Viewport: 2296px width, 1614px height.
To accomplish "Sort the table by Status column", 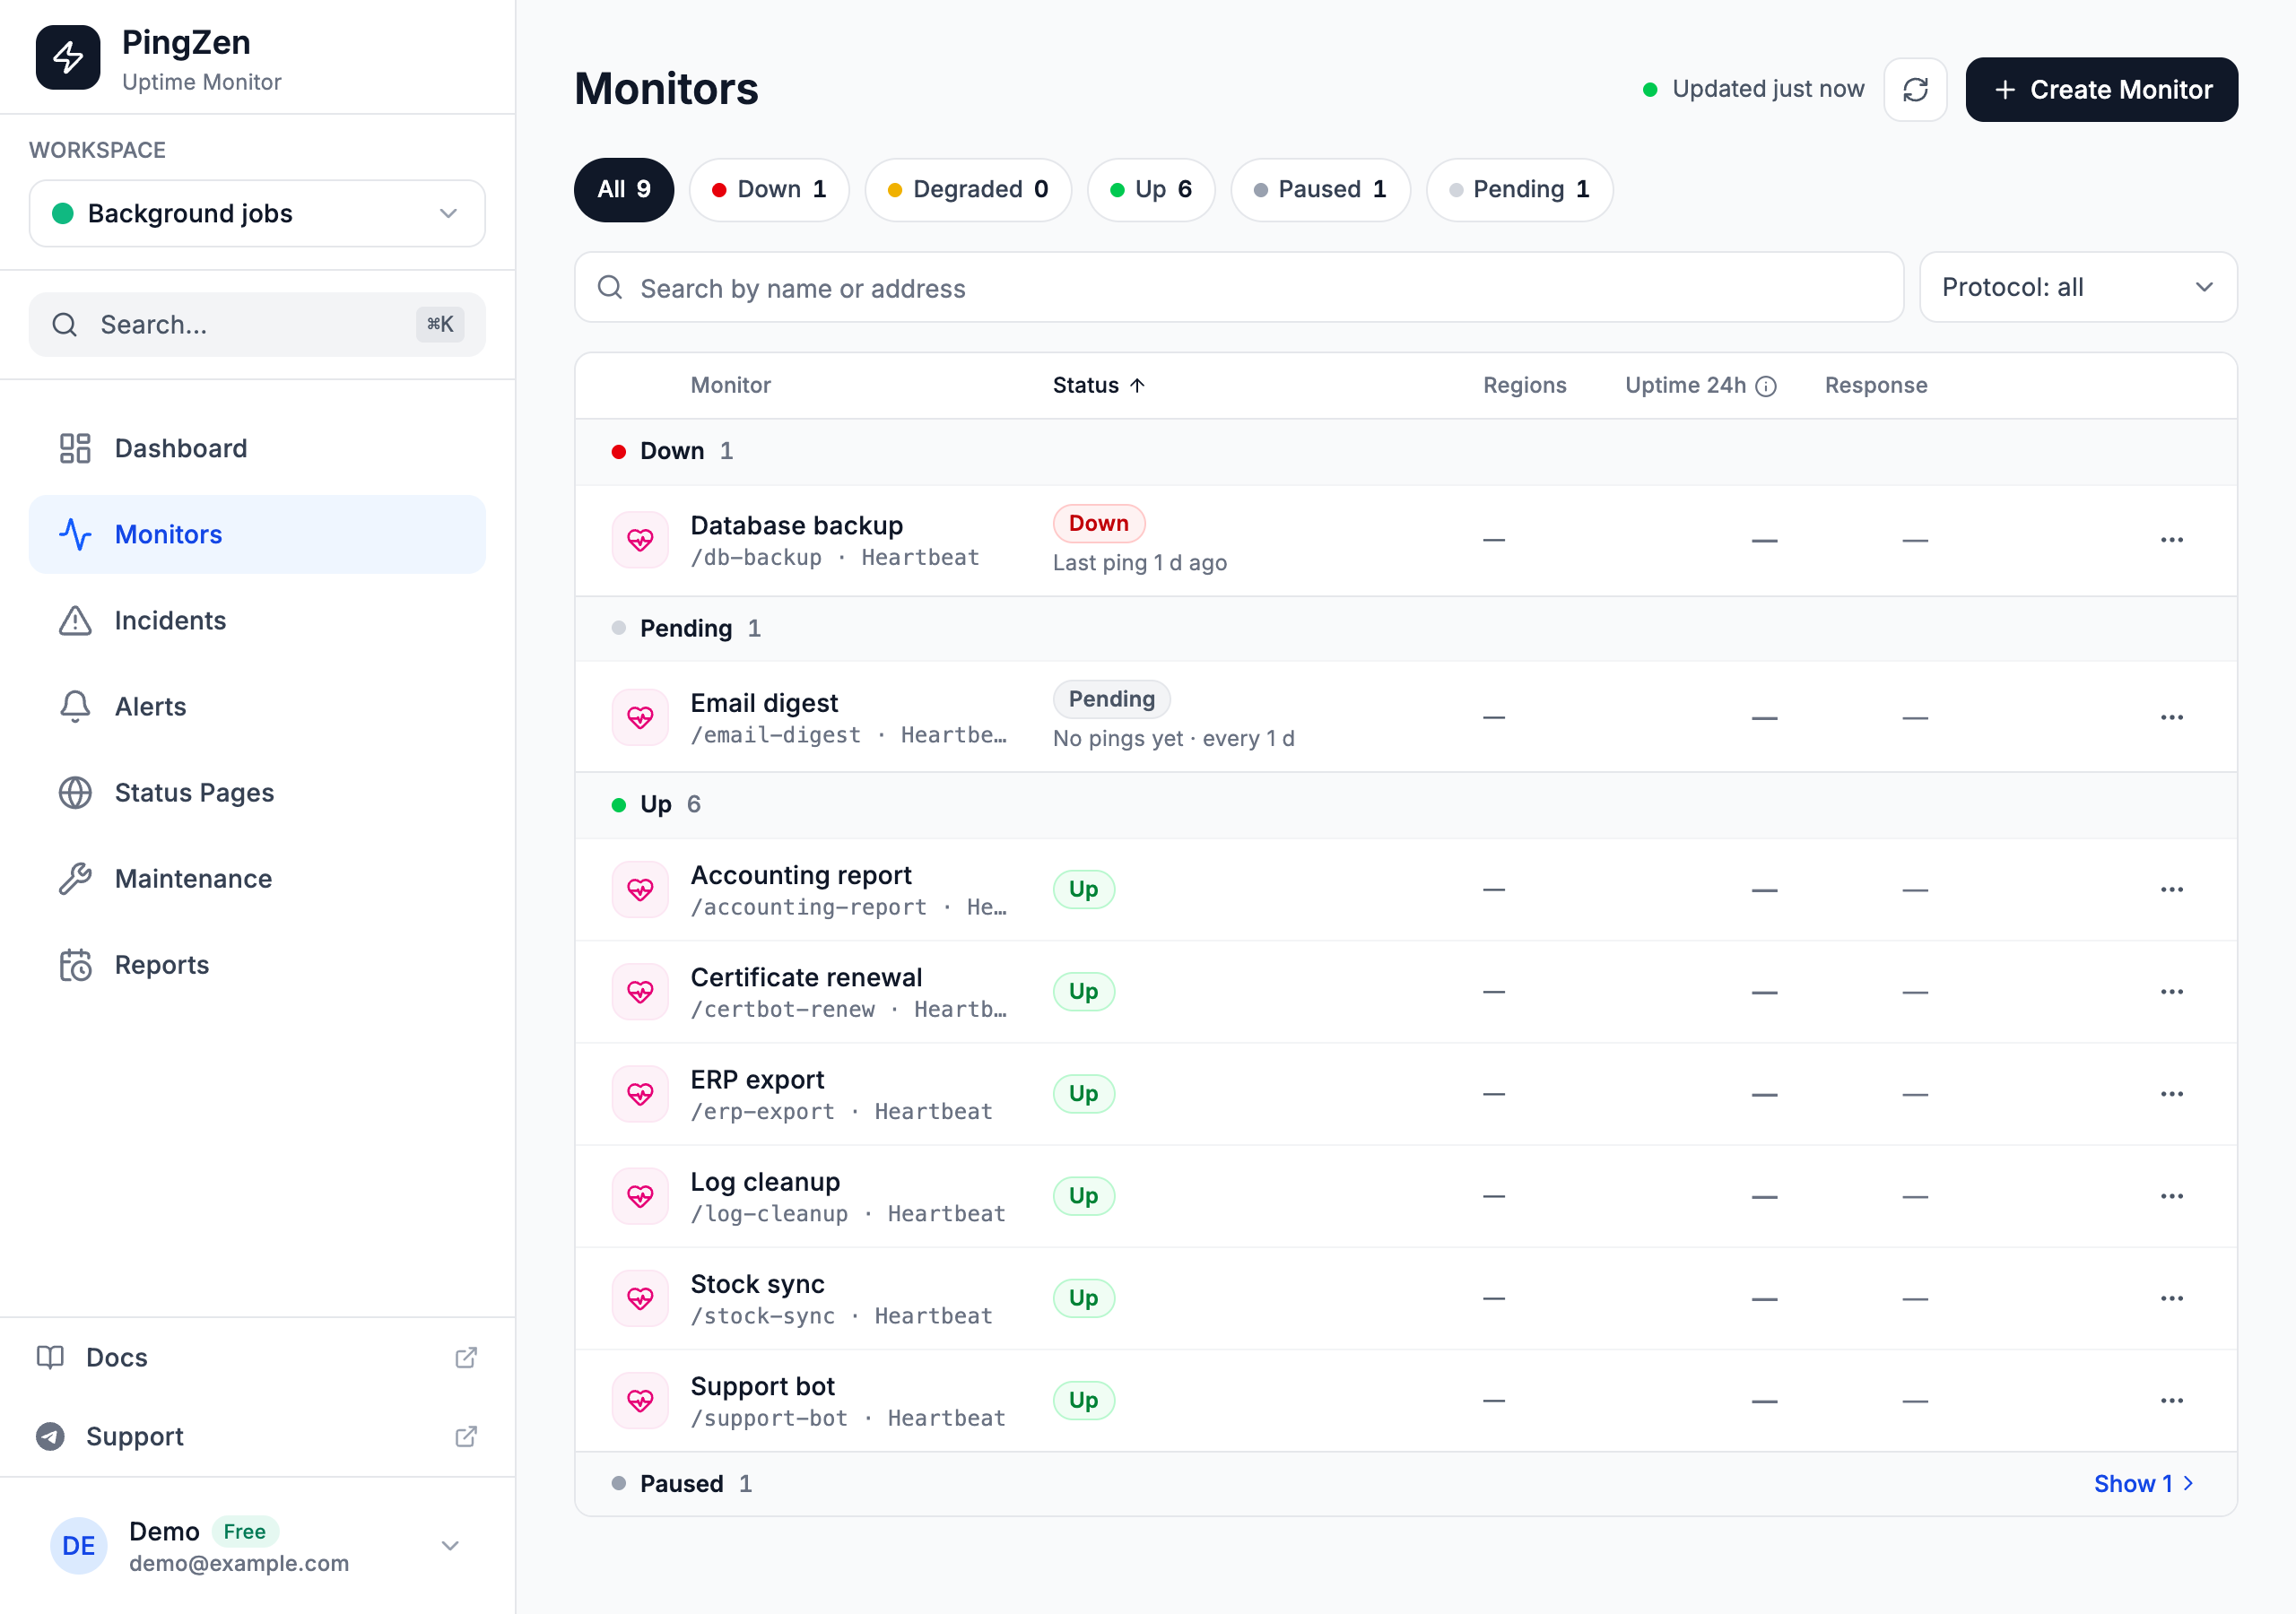I will coord(1098,385).
